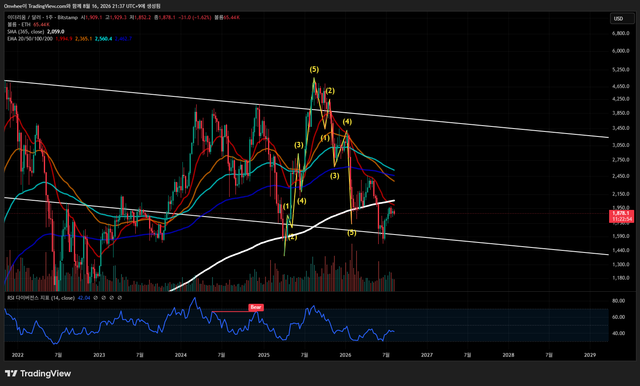The image size is (640, 386).
Task: Click the 2023 time axis label
Action: (99, 355)
